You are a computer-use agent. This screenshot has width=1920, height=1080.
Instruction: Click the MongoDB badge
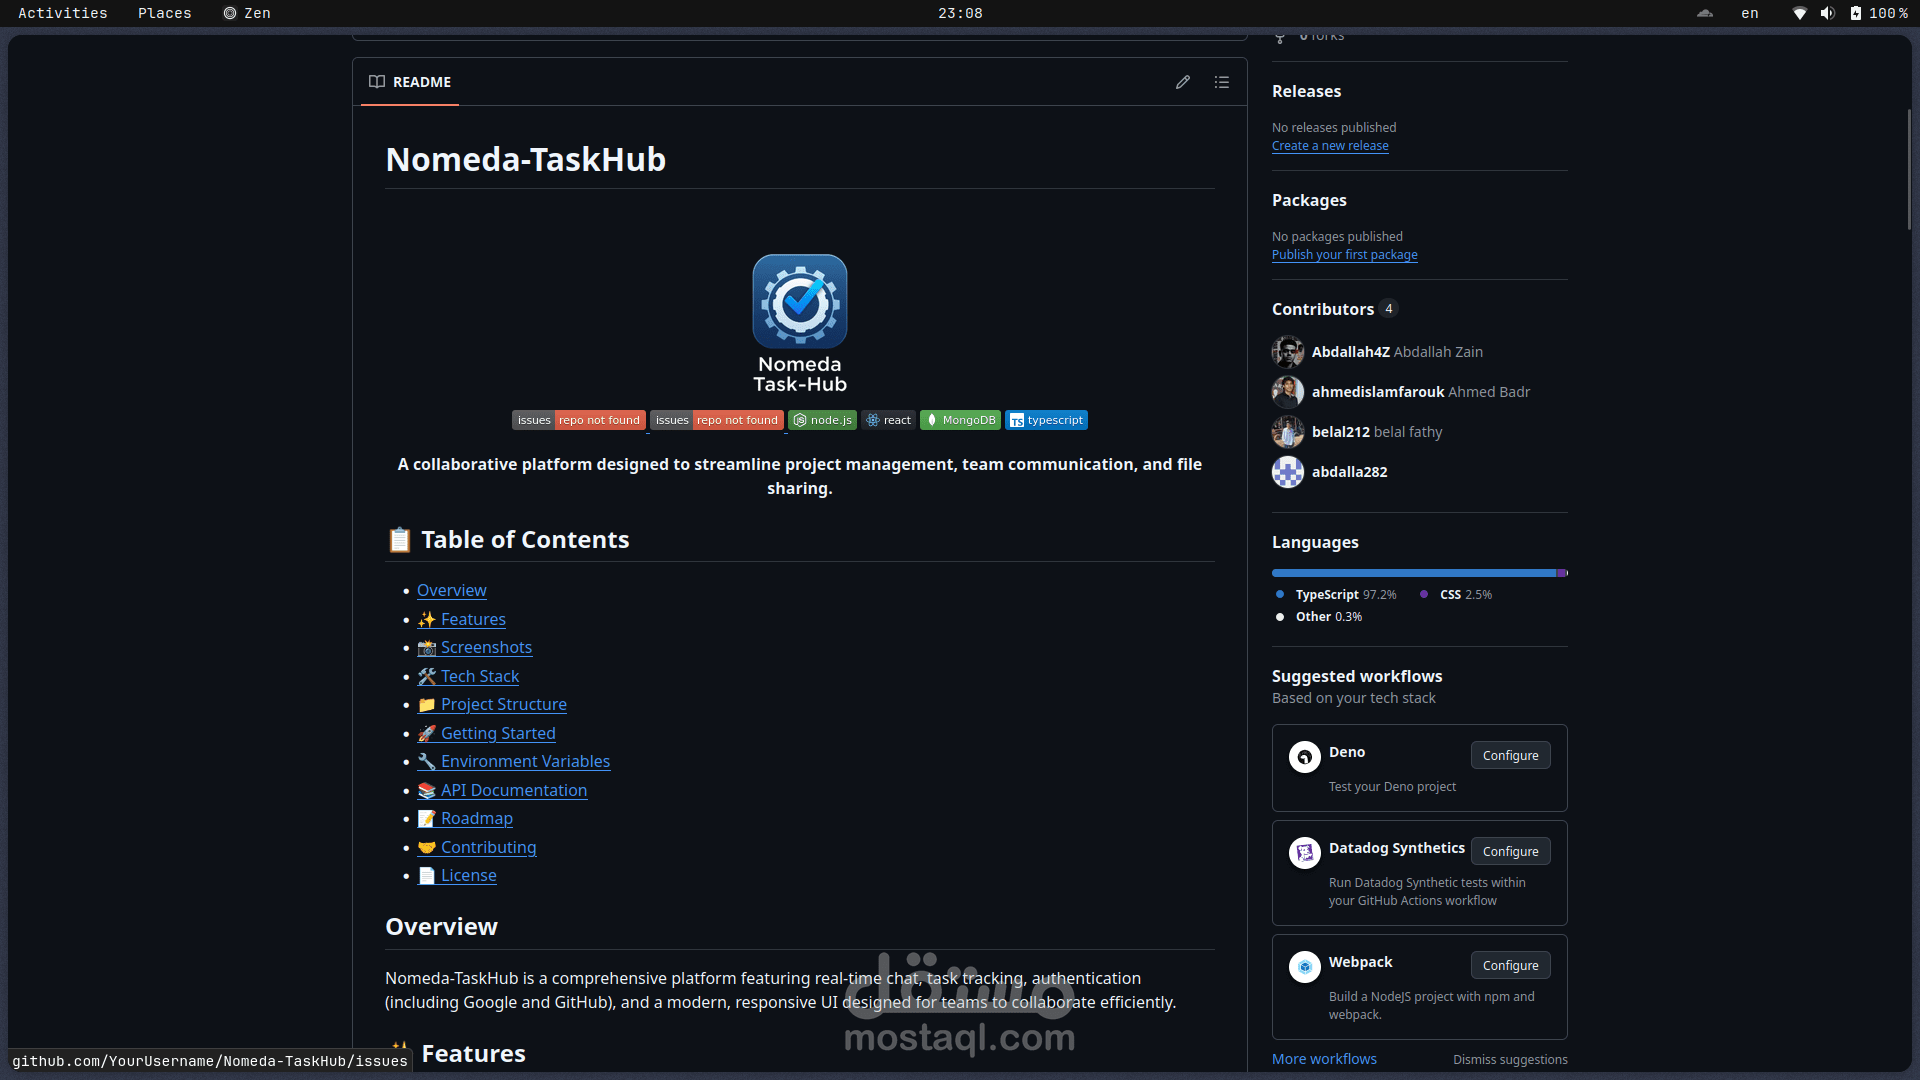pos(960,420)
